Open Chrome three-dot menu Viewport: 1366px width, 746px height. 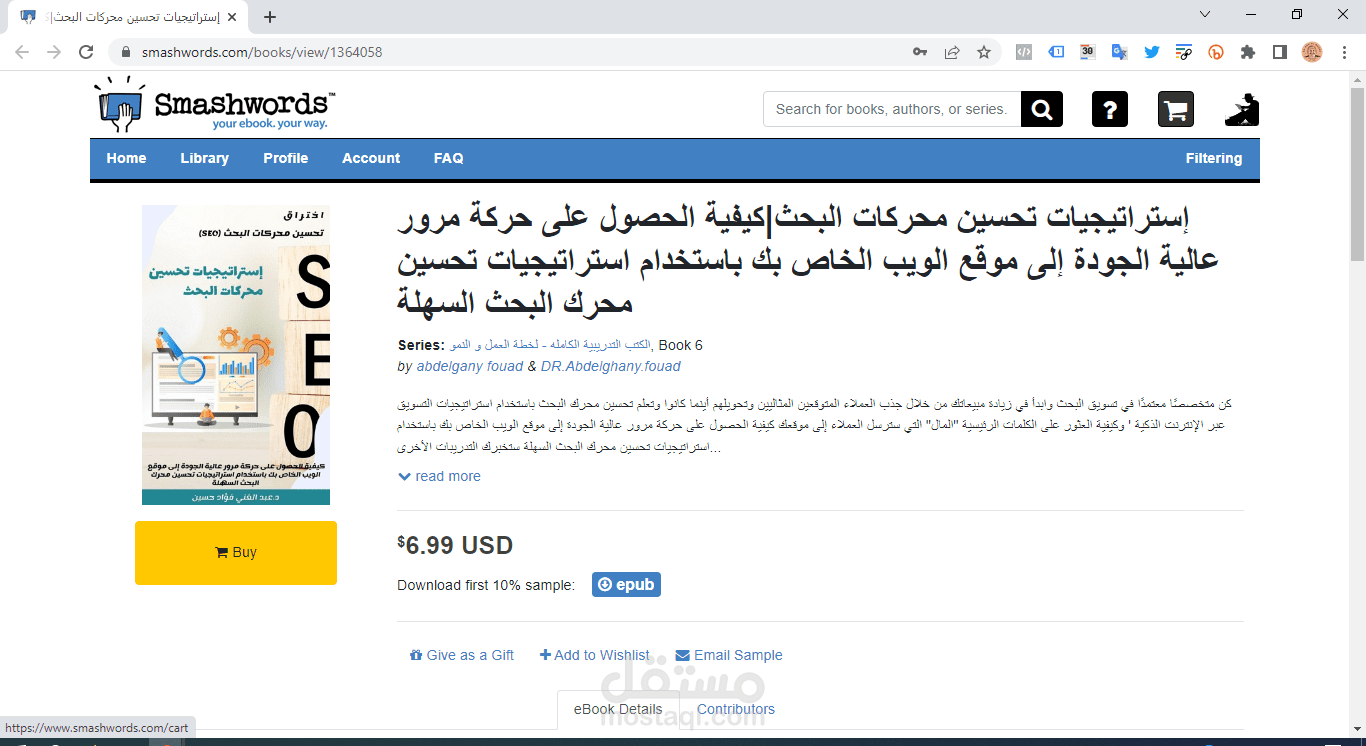(x=1343, y=52)
